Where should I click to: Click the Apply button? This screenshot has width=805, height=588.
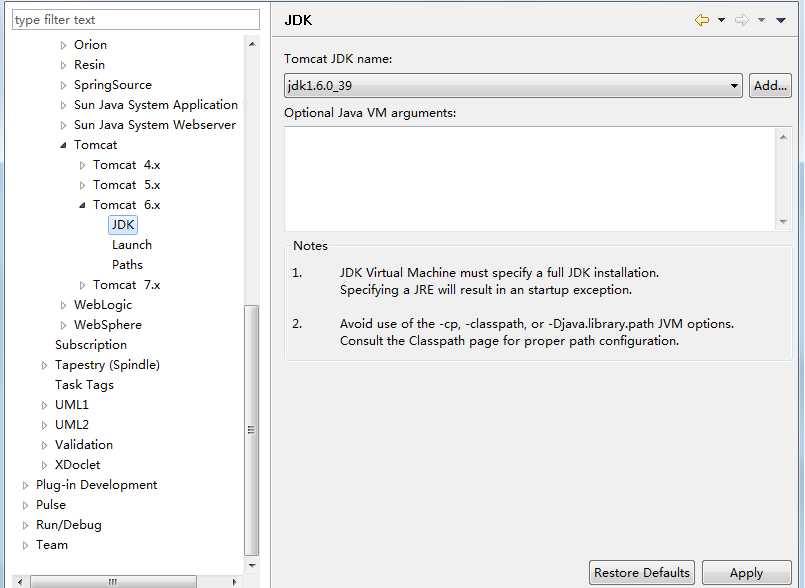coord(746,572)
